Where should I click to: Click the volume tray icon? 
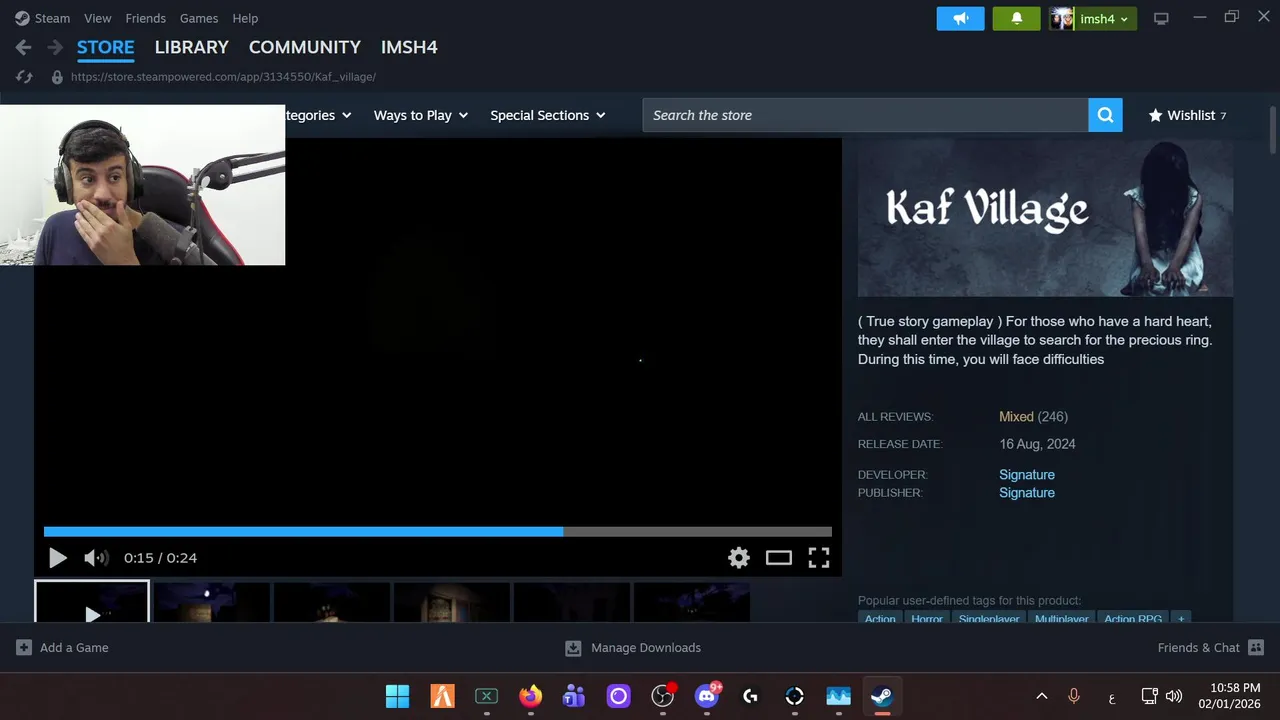1174,696
